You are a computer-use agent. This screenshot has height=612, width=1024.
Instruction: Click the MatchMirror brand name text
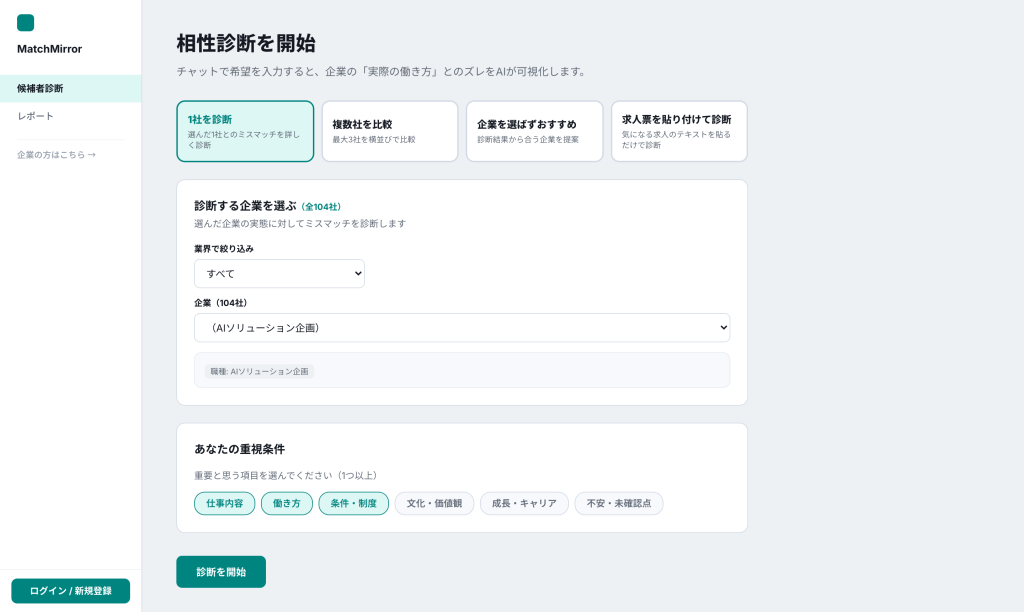[x=50, y=49]
